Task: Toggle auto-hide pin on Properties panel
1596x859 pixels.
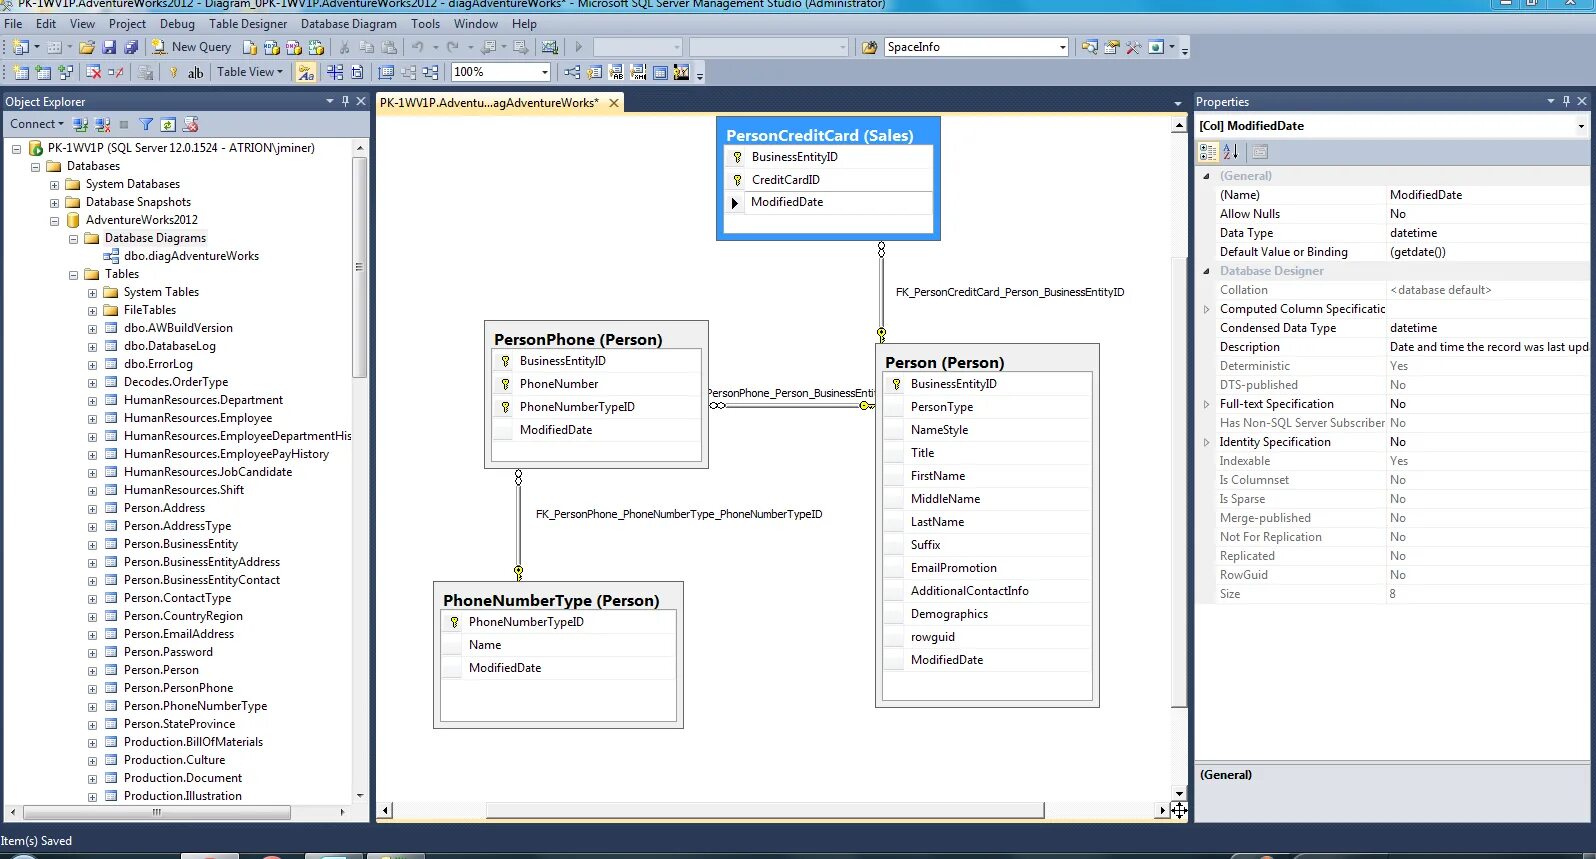Action: (1566, 101)
